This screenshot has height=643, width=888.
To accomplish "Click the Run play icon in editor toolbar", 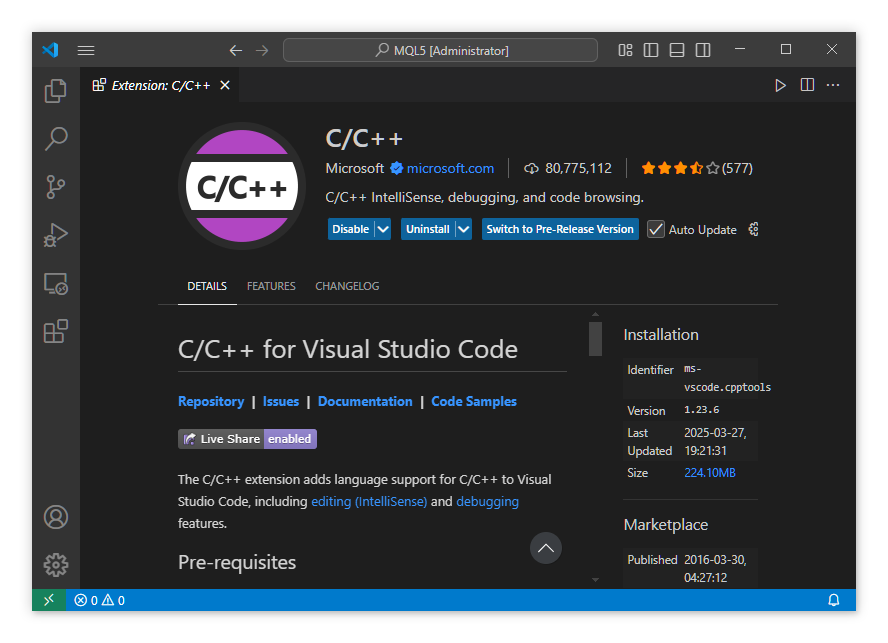I will tap(780, 85).
